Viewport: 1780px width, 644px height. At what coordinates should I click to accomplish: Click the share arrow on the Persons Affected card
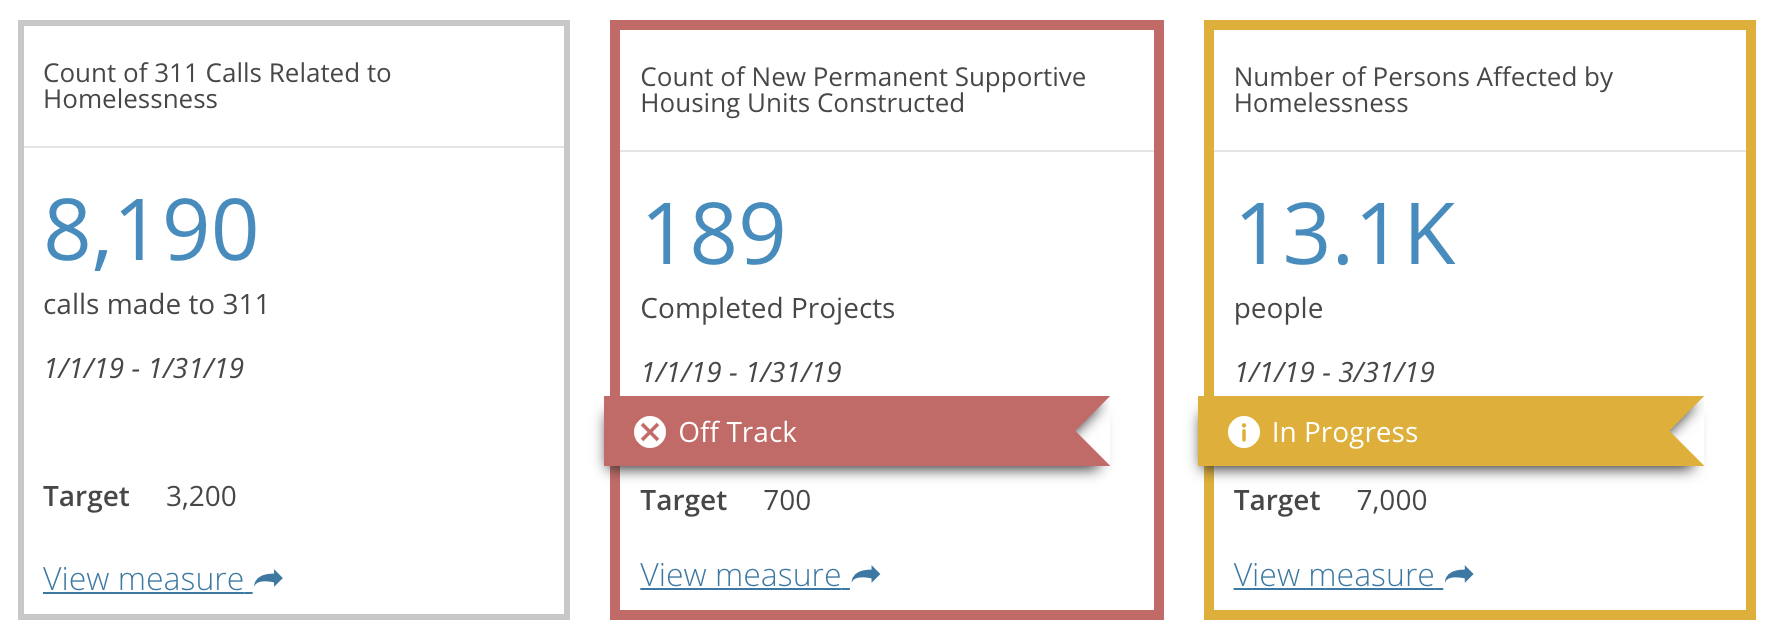(1460, 575)
